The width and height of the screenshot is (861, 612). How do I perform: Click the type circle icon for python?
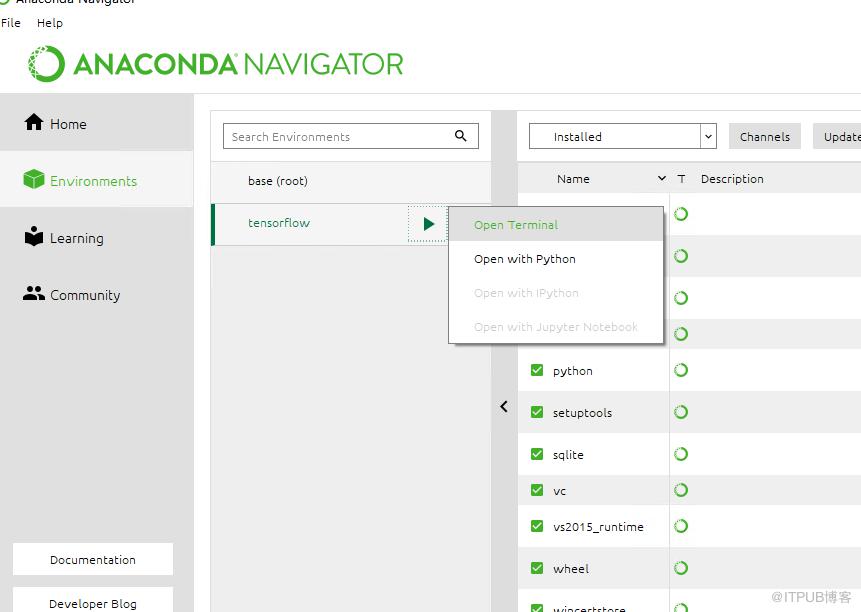click(681, 370)
